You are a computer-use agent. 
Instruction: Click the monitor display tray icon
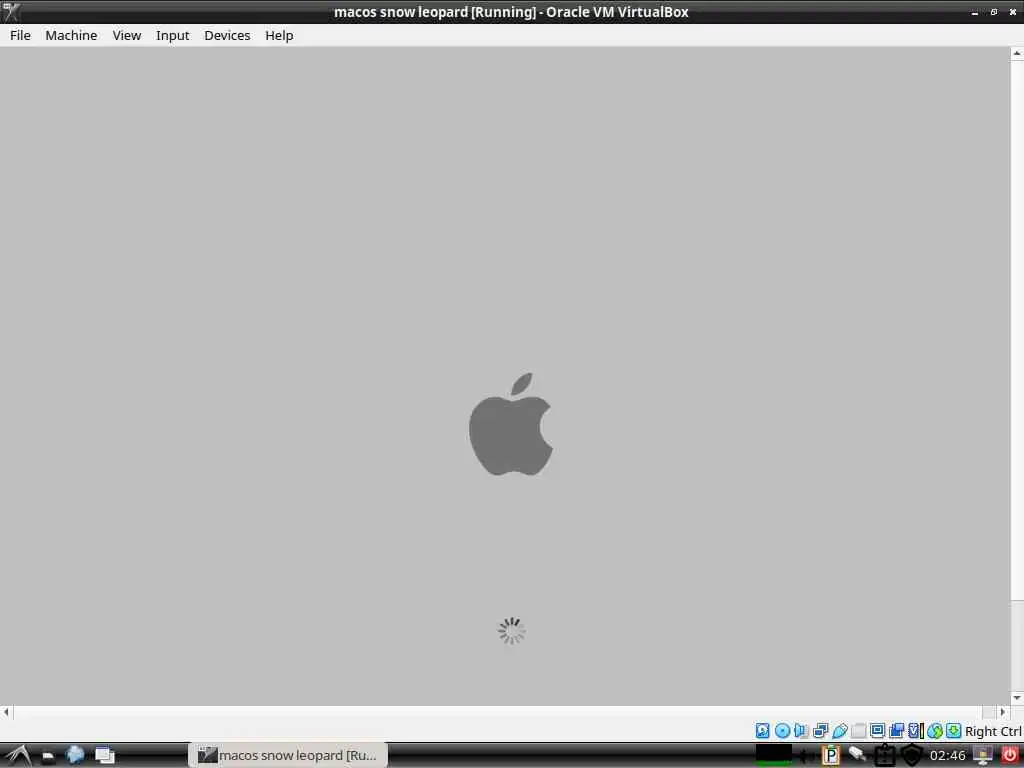983,756
